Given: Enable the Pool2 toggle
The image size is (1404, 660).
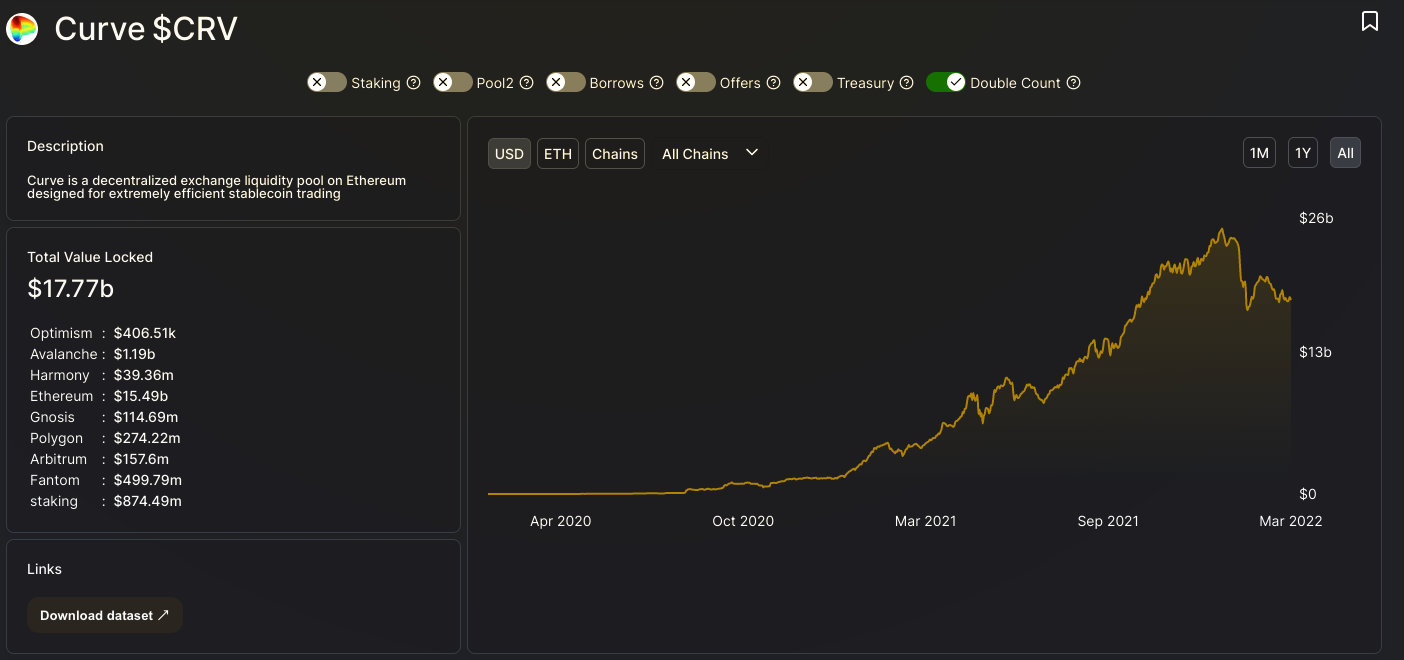Looking at the screenshot, I should [x=453, y=82].
